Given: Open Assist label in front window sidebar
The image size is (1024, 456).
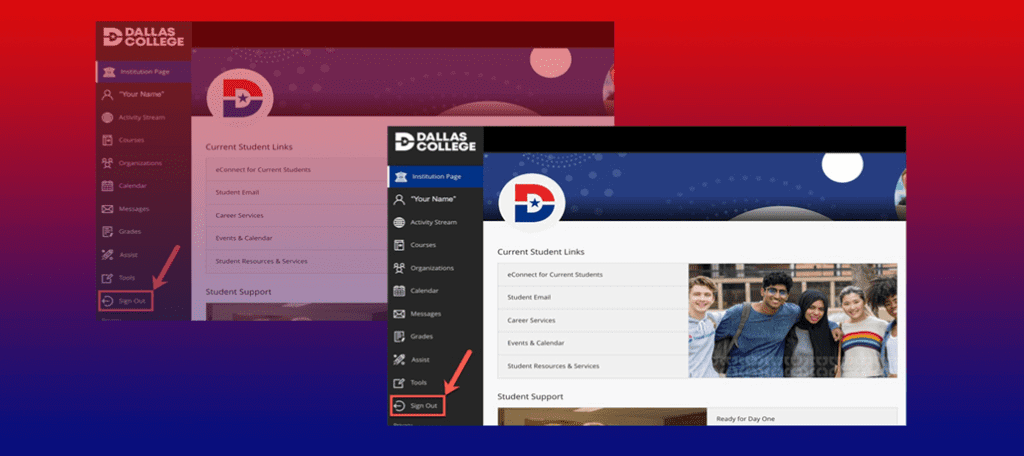Looking at the screenshot, I should [421, 359].
